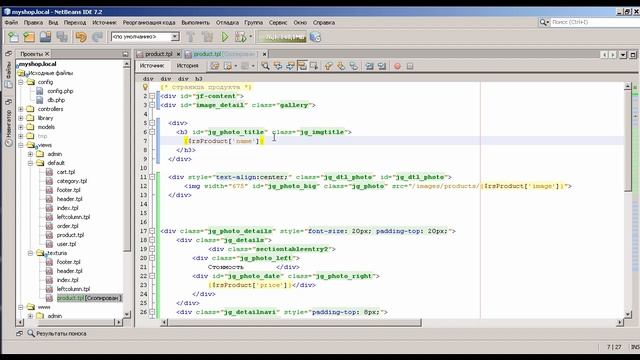Minimize the Проекты panel
Viewport: 640px width, 360px height.
point(125,54)
